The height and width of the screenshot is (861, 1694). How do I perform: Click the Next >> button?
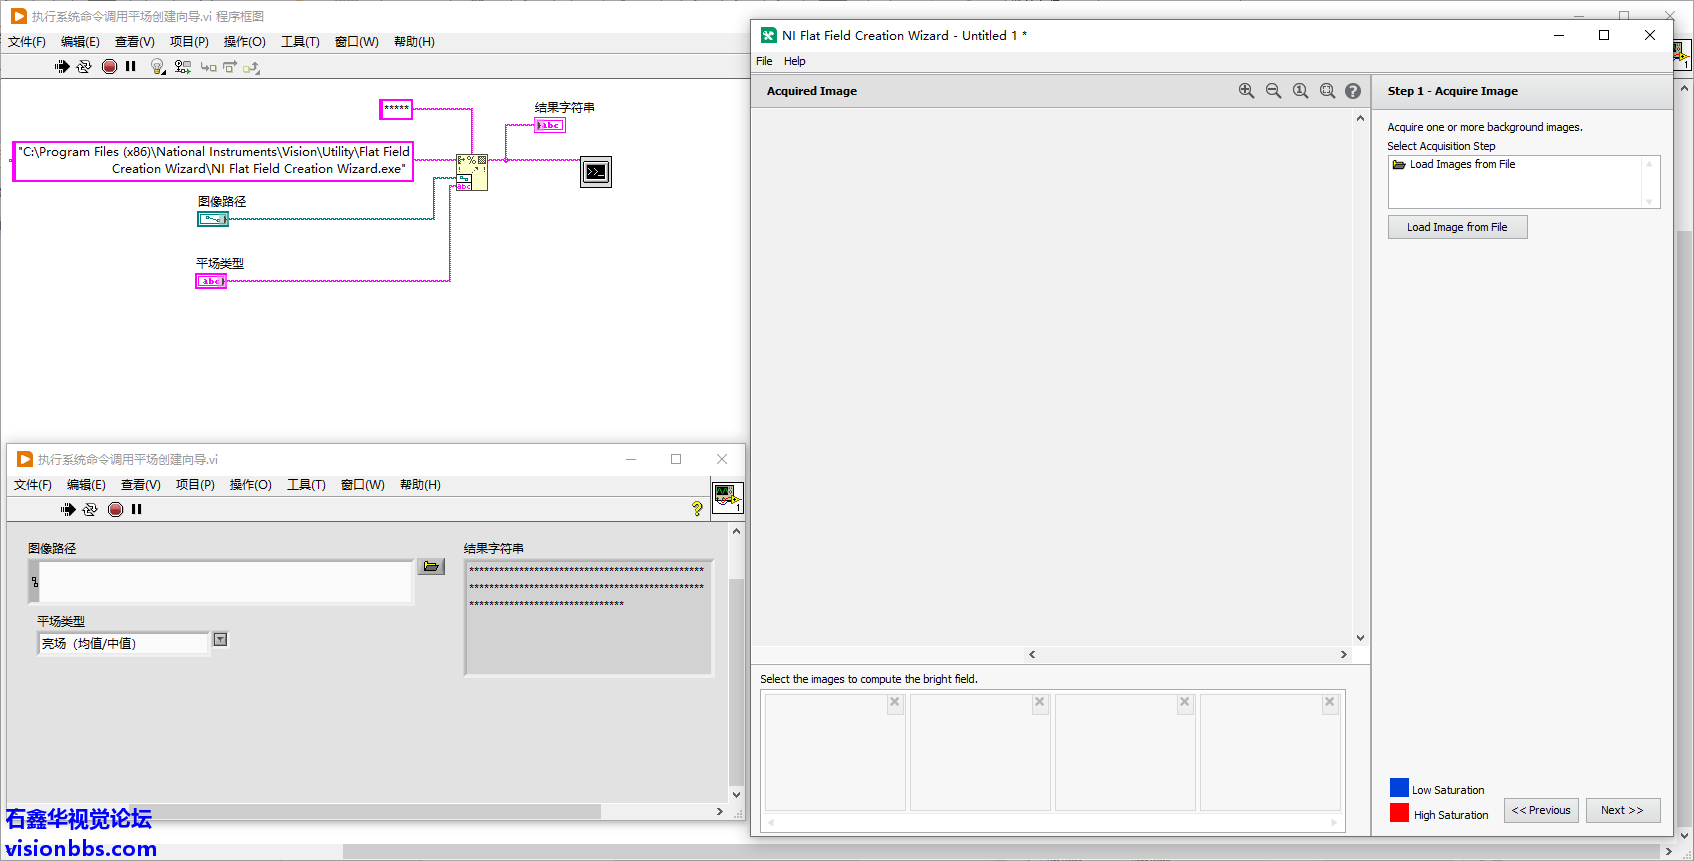(x=1622, y=810)
